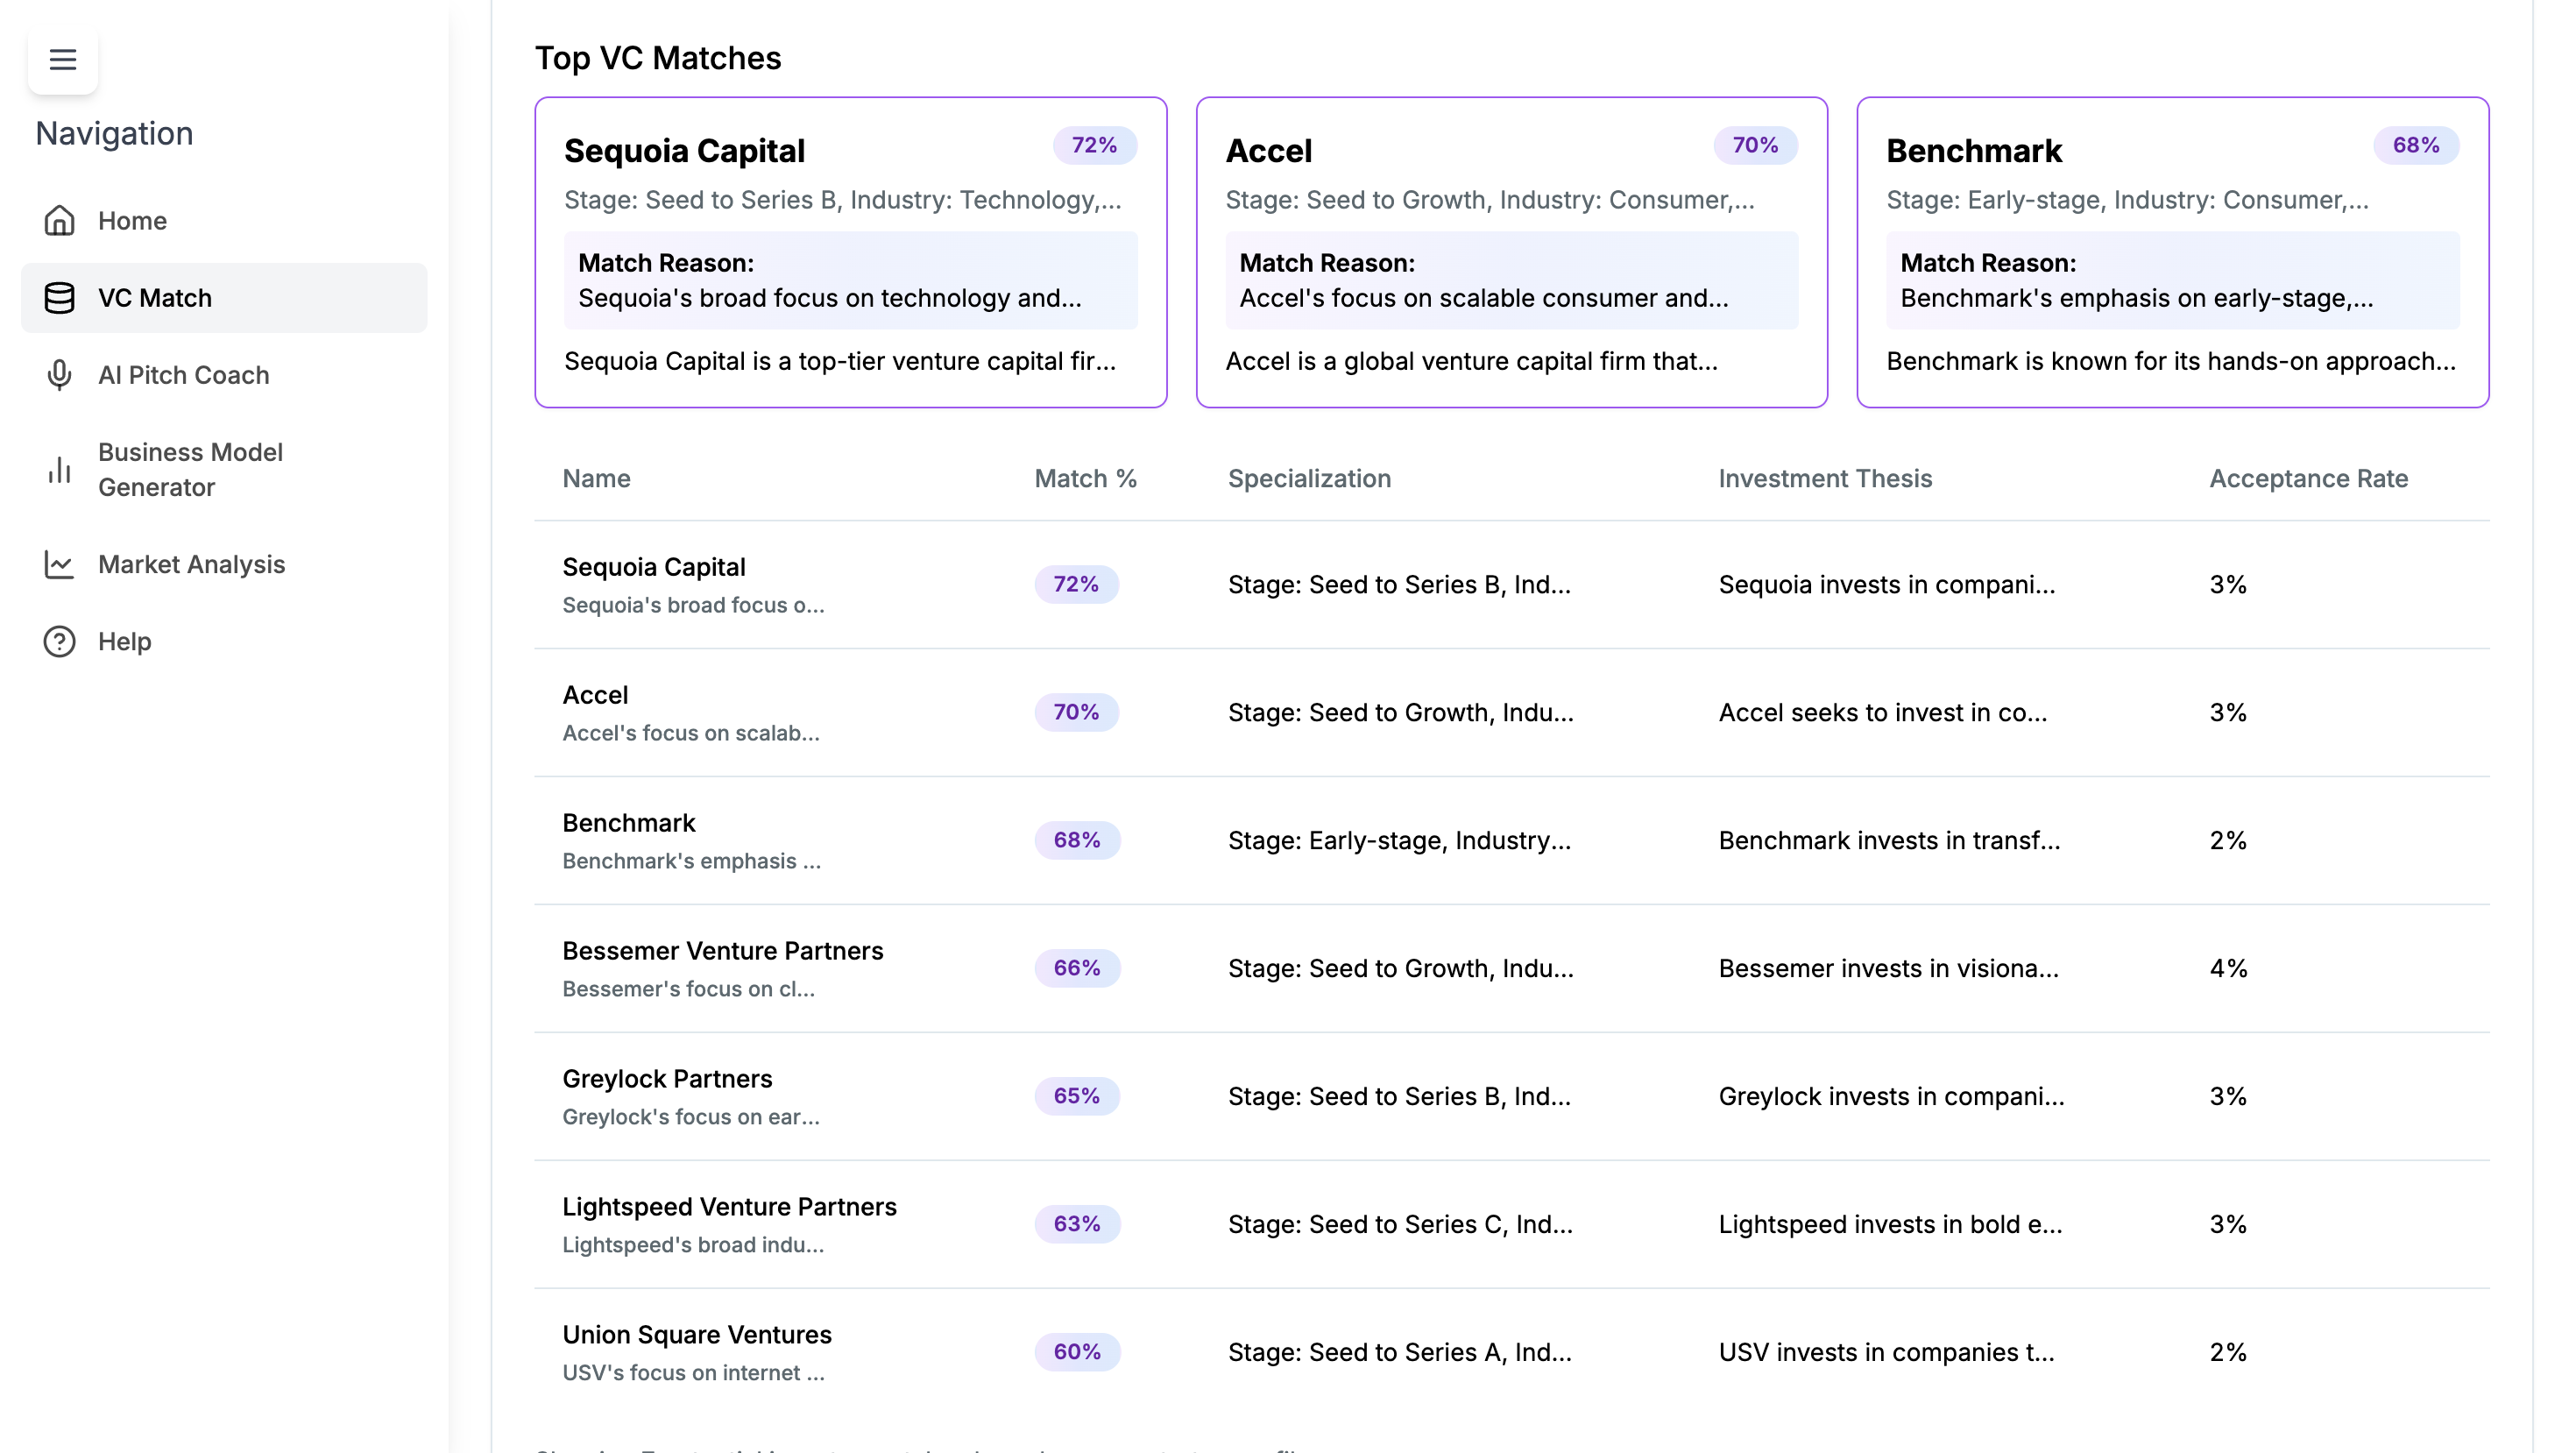The image size is (2576, 1453).
Task: Click 'Accel seeks to invest in co...' cell
Action: (1883, 712)
